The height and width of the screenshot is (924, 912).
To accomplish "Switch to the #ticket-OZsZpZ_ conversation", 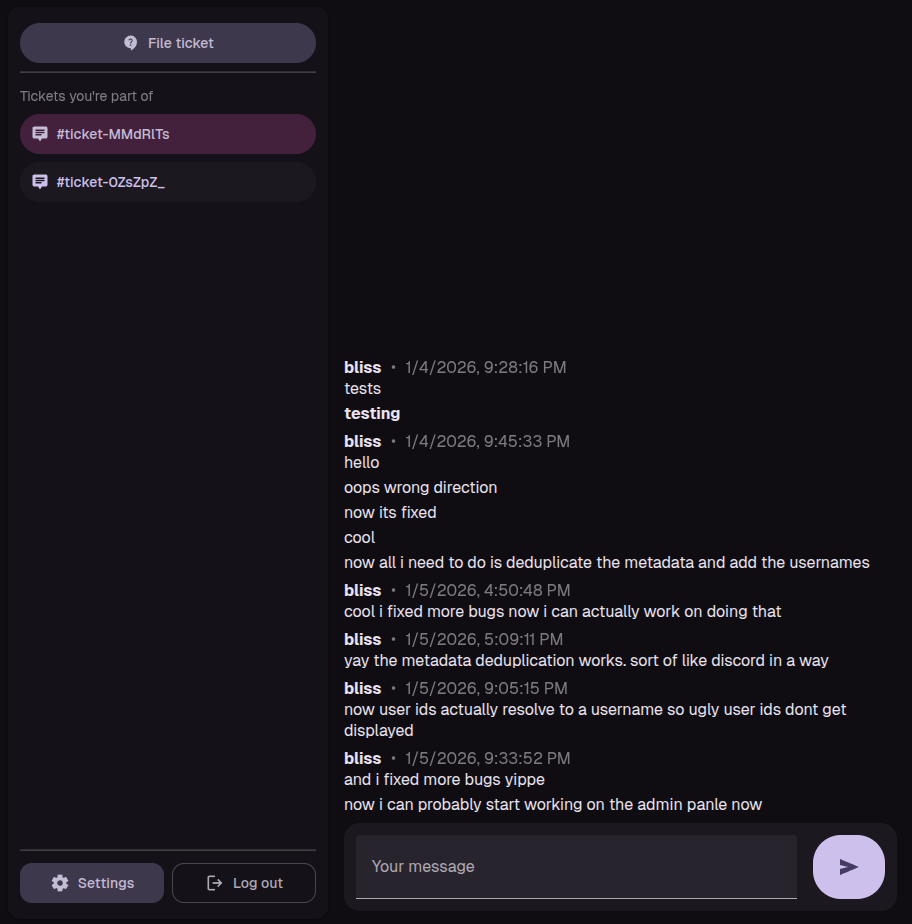I will click(x=168, y=182).
